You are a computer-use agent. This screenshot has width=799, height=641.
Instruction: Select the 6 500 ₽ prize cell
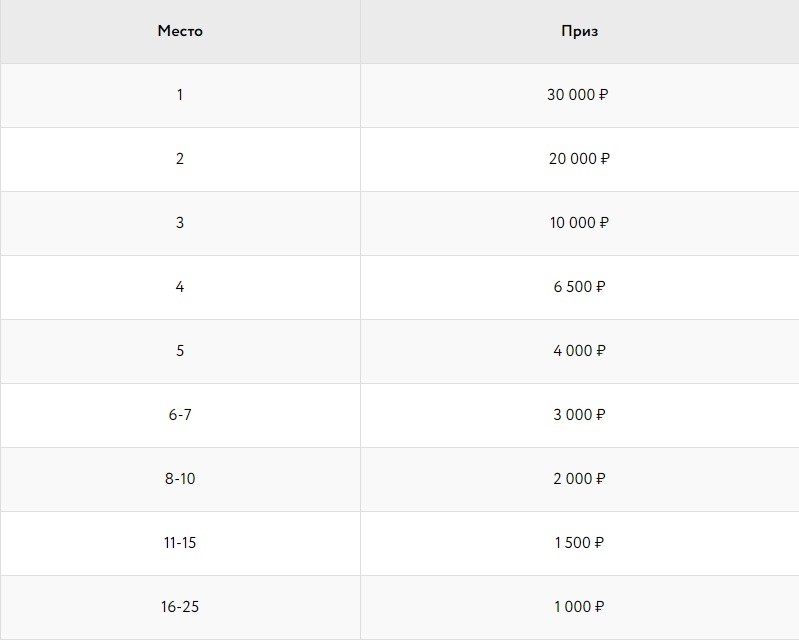[579, 287]
